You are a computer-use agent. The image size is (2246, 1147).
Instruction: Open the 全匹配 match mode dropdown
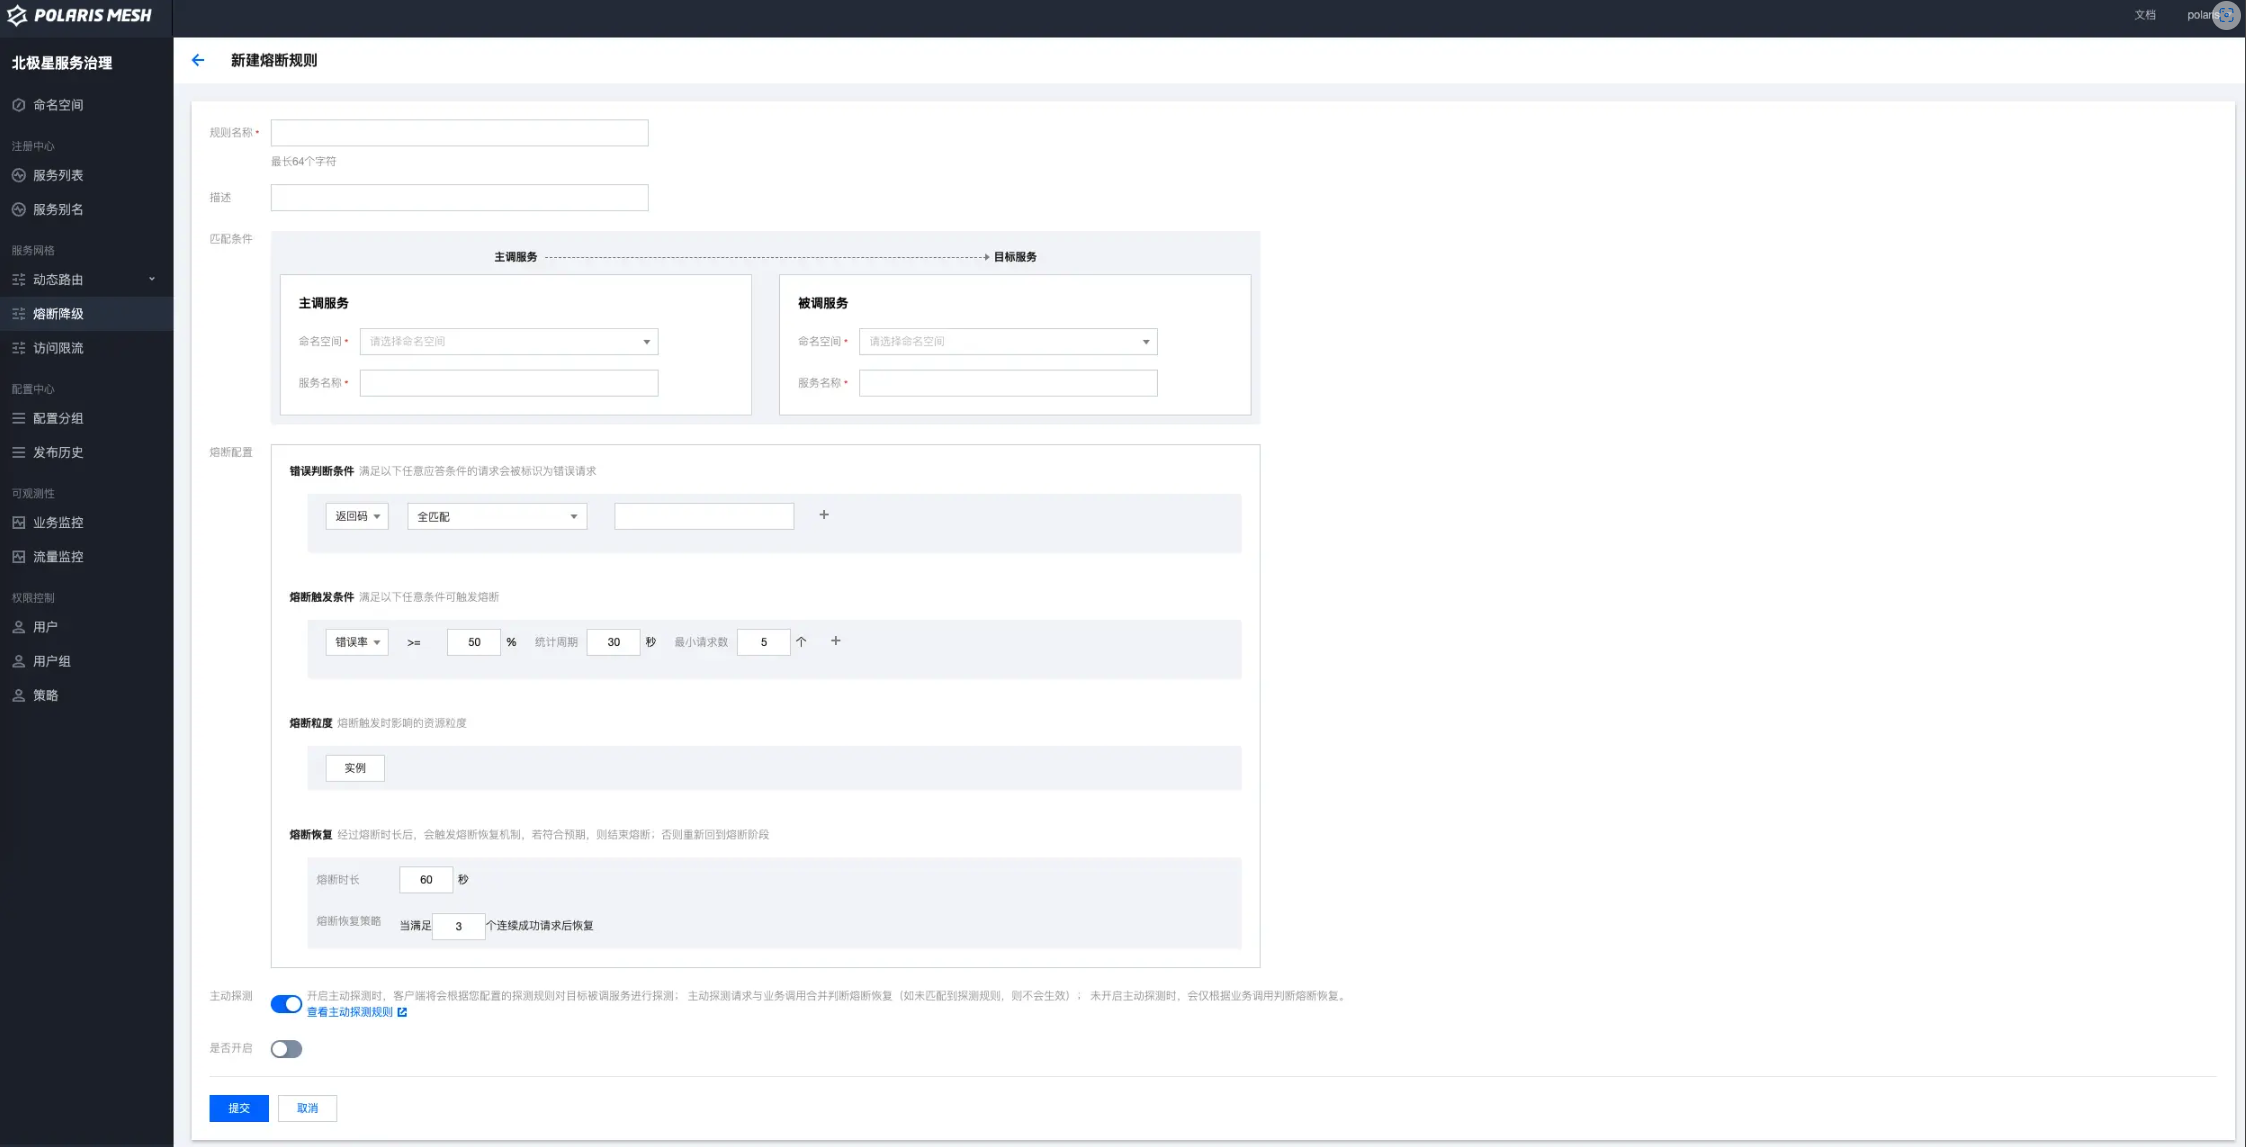pyautogui.click(x=497, y=516)
